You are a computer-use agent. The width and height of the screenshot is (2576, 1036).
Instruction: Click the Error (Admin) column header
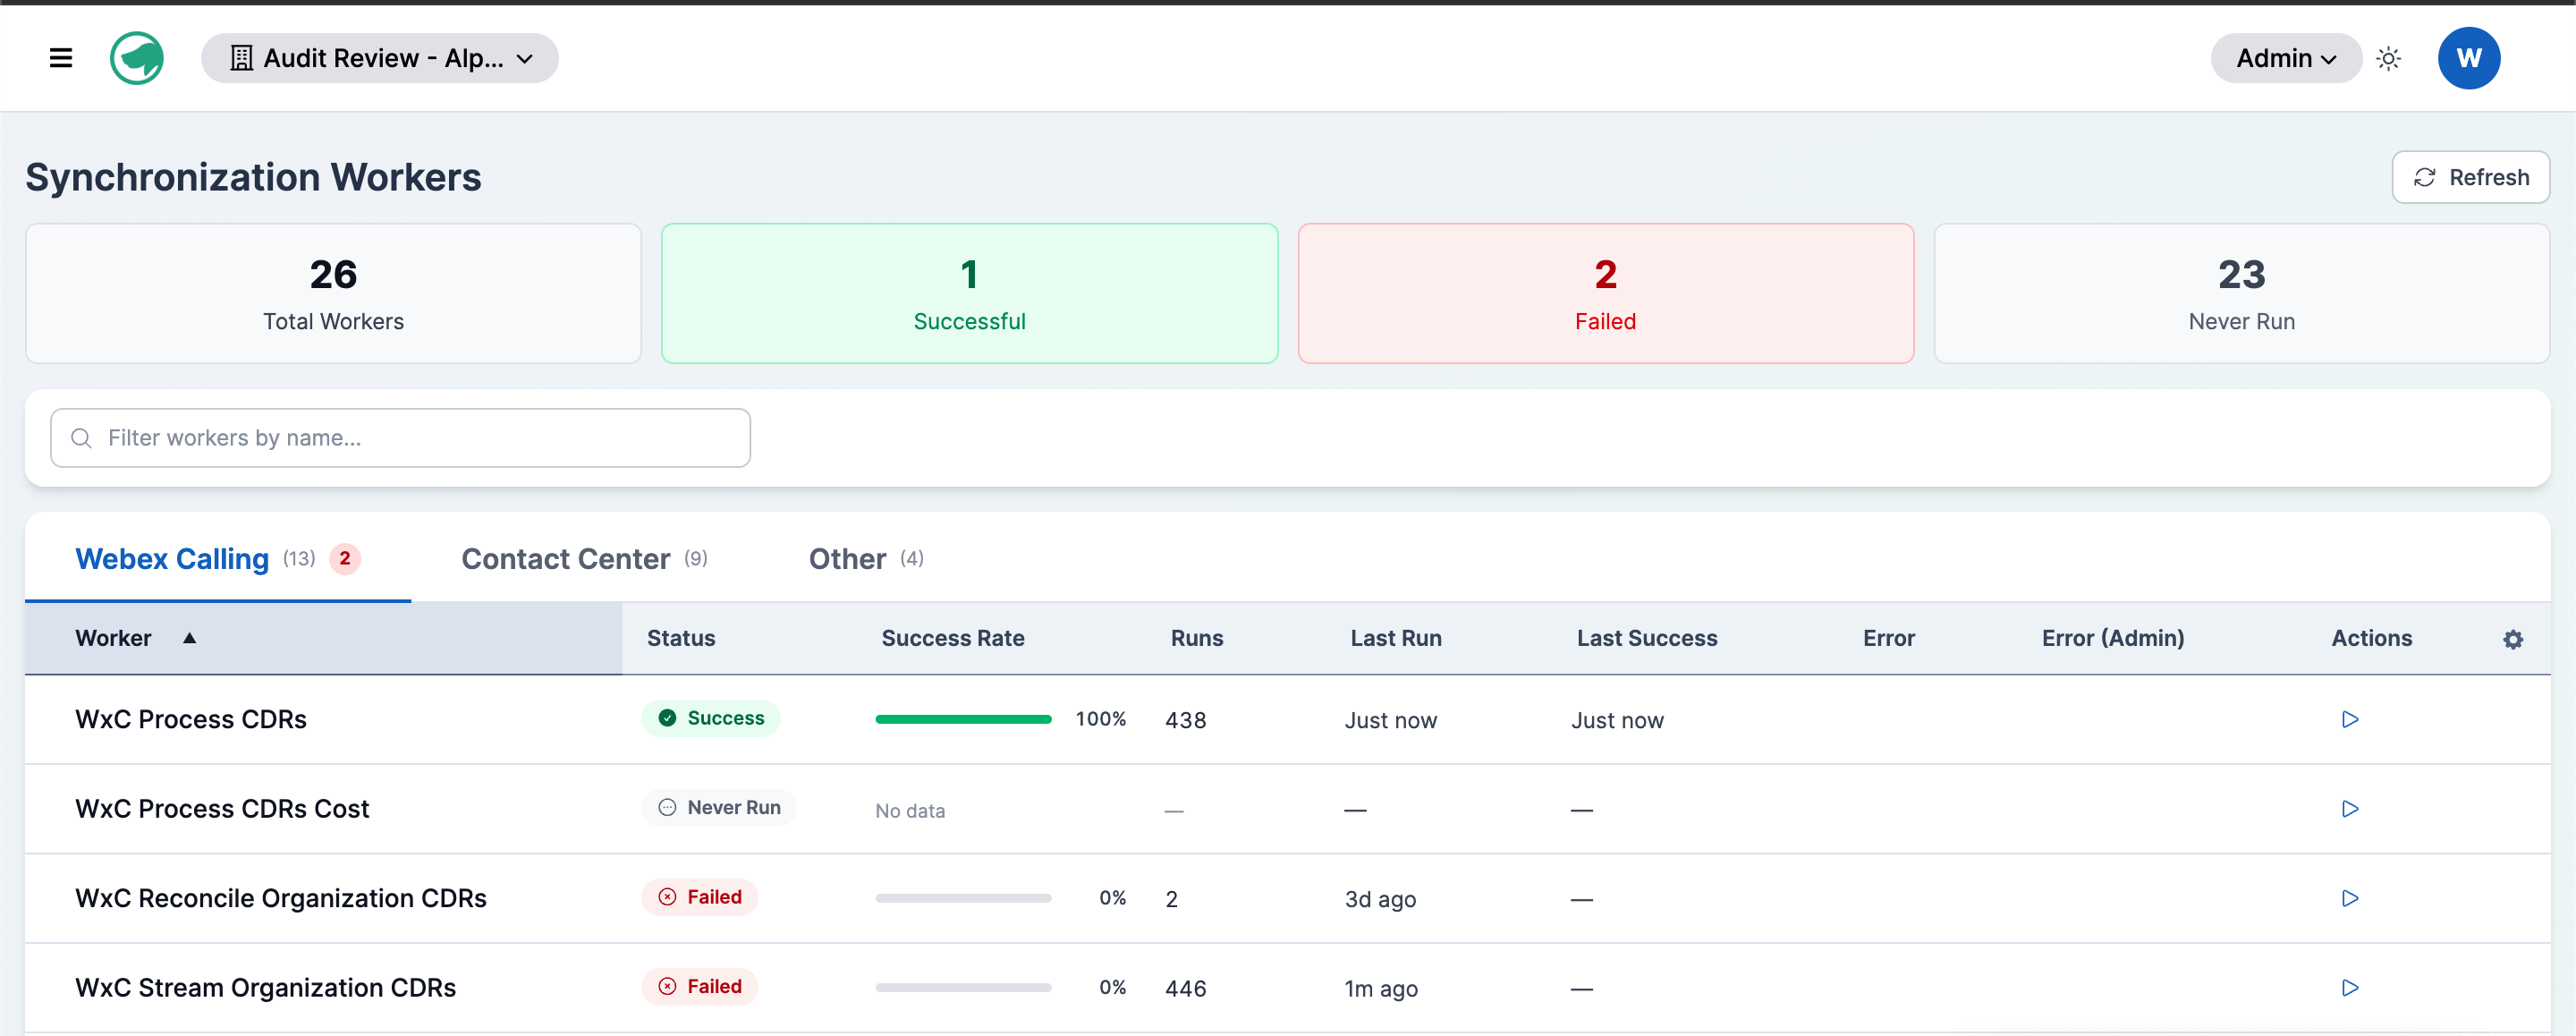tap(2112, 638)
